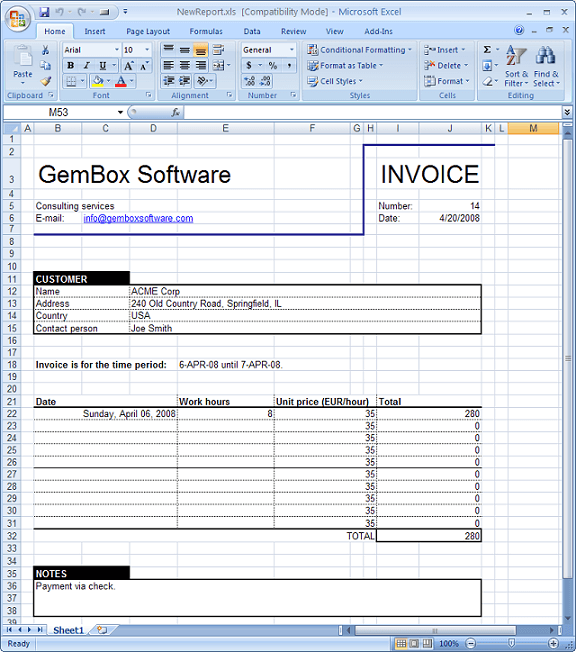Switch to the Data tab
The image size is (576, 652).
pyautogui.click(x=252, y=31)
